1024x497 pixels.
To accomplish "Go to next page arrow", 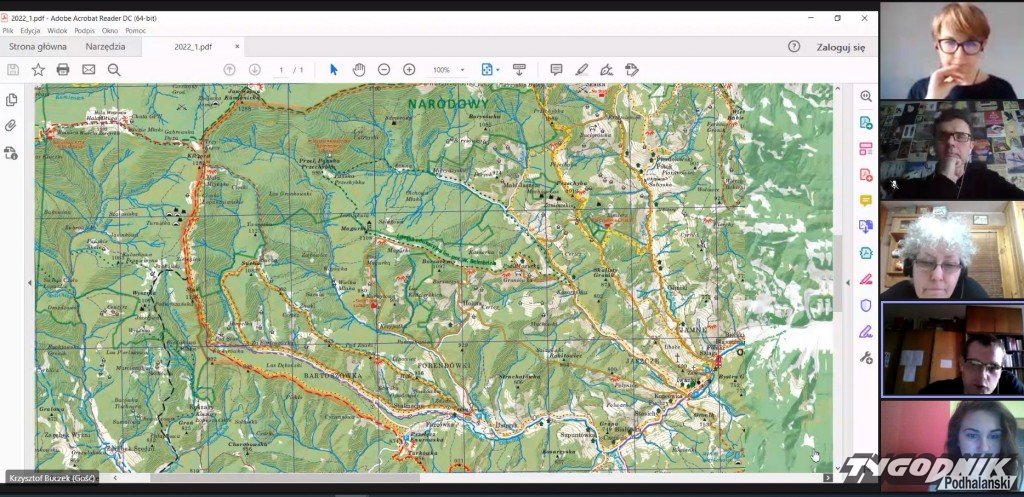I will (255, 70).
